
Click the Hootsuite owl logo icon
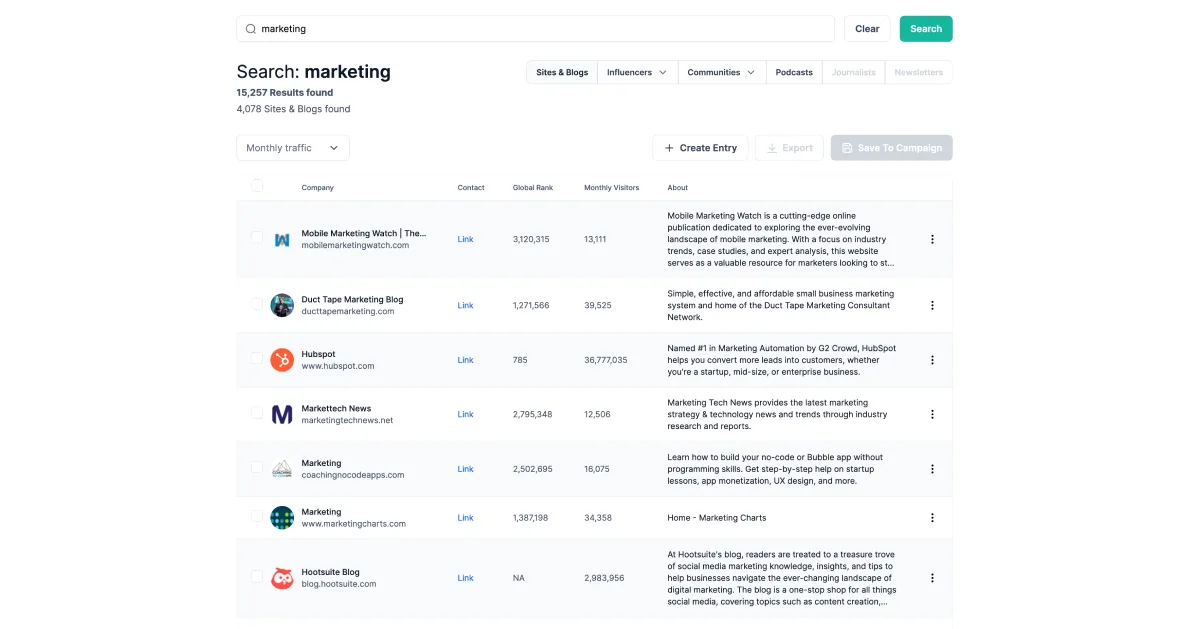tap(282, 578)
